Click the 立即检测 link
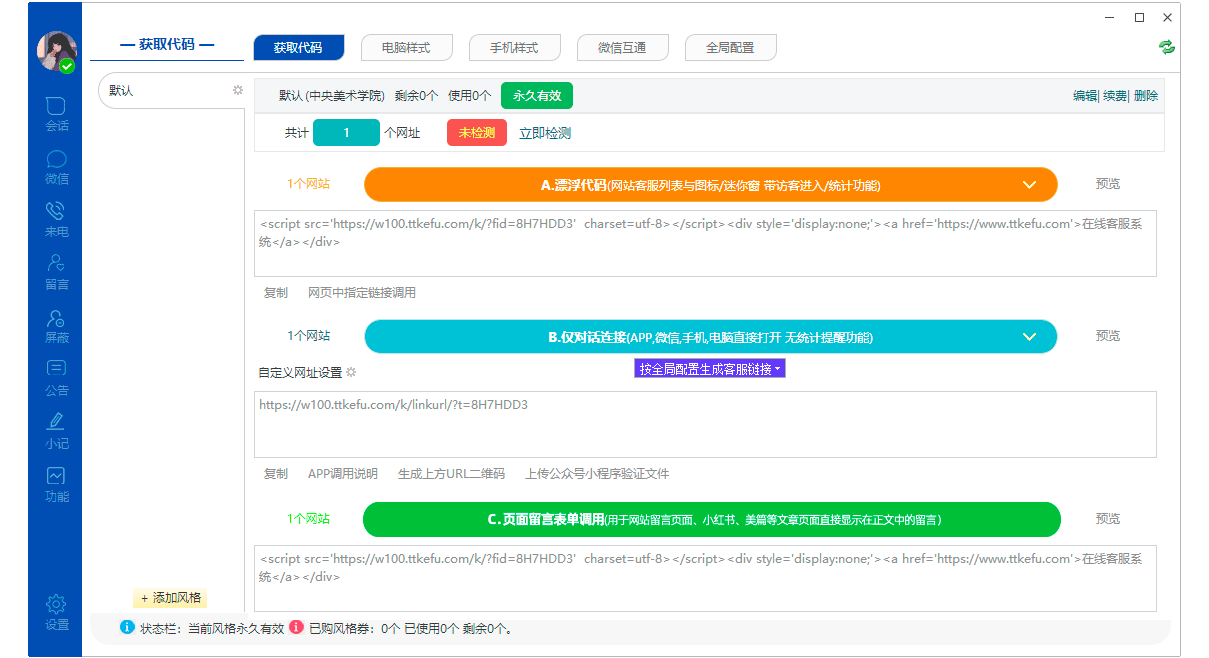Screen dimensions: 1209x658 [545, 133]
